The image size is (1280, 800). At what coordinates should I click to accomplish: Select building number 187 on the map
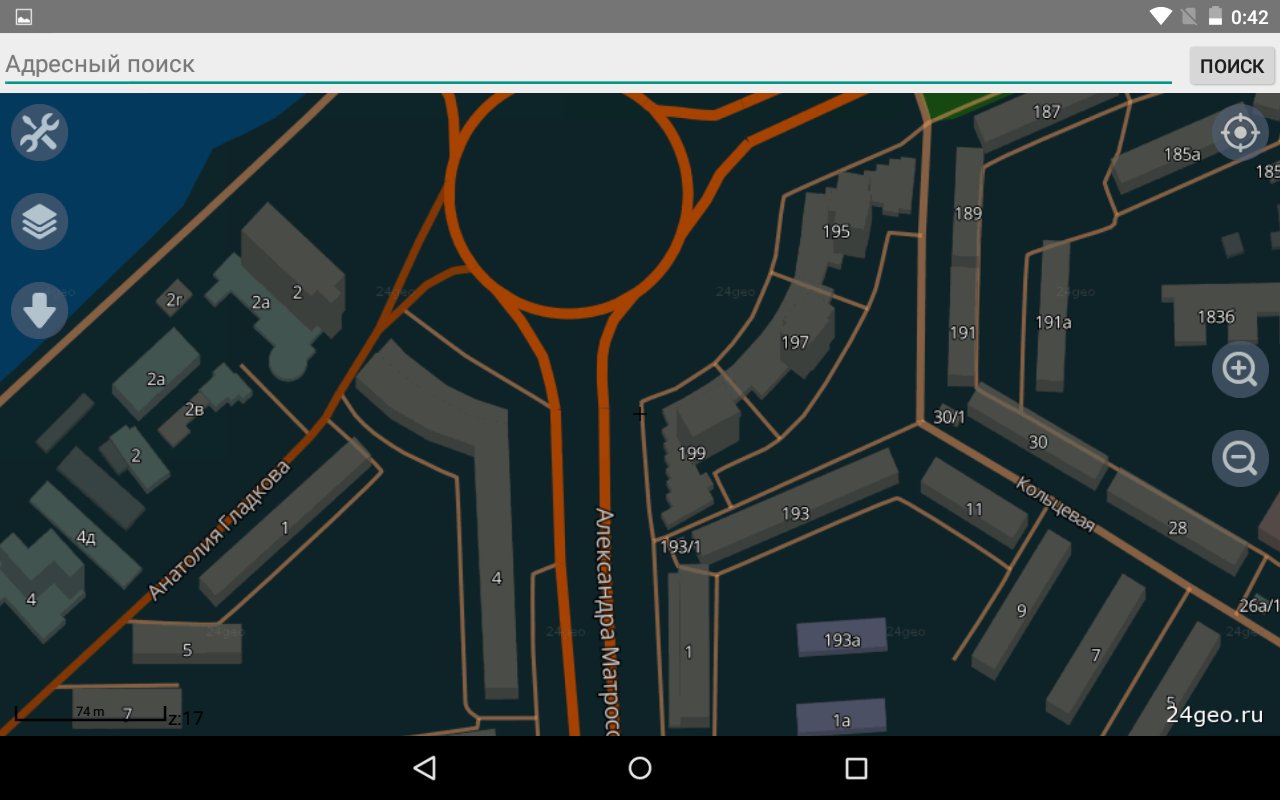click(1046, 112)
